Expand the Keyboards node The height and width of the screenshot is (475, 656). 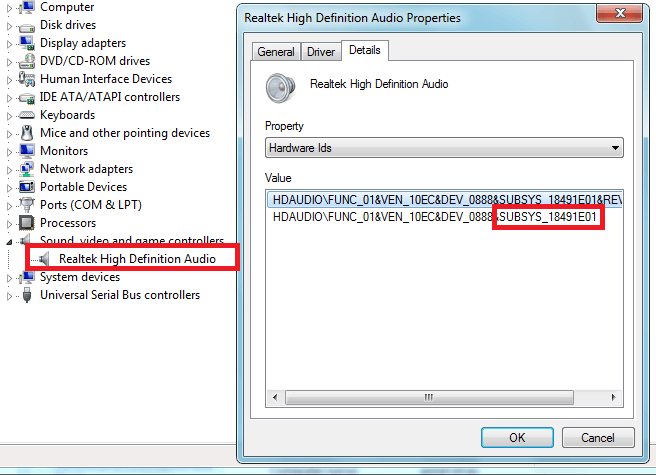[x=9, y=116]
